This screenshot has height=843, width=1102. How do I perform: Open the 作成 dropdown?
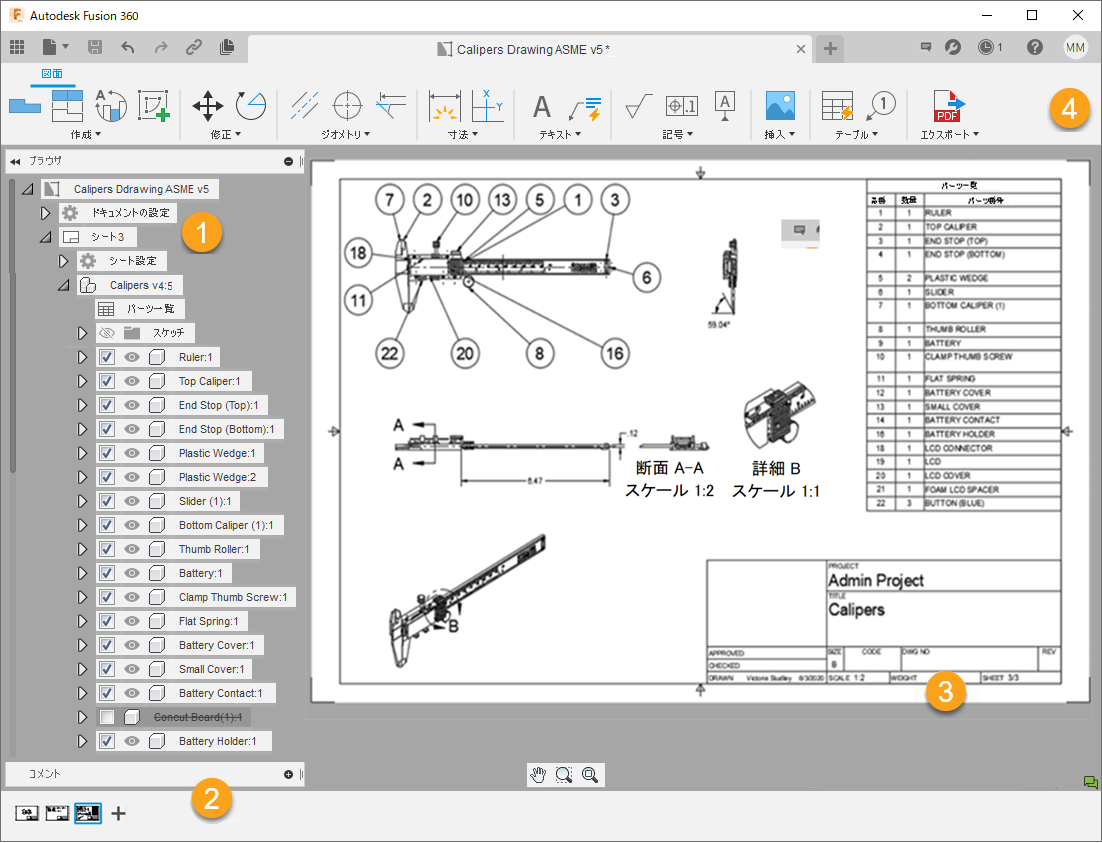point(86,134)
